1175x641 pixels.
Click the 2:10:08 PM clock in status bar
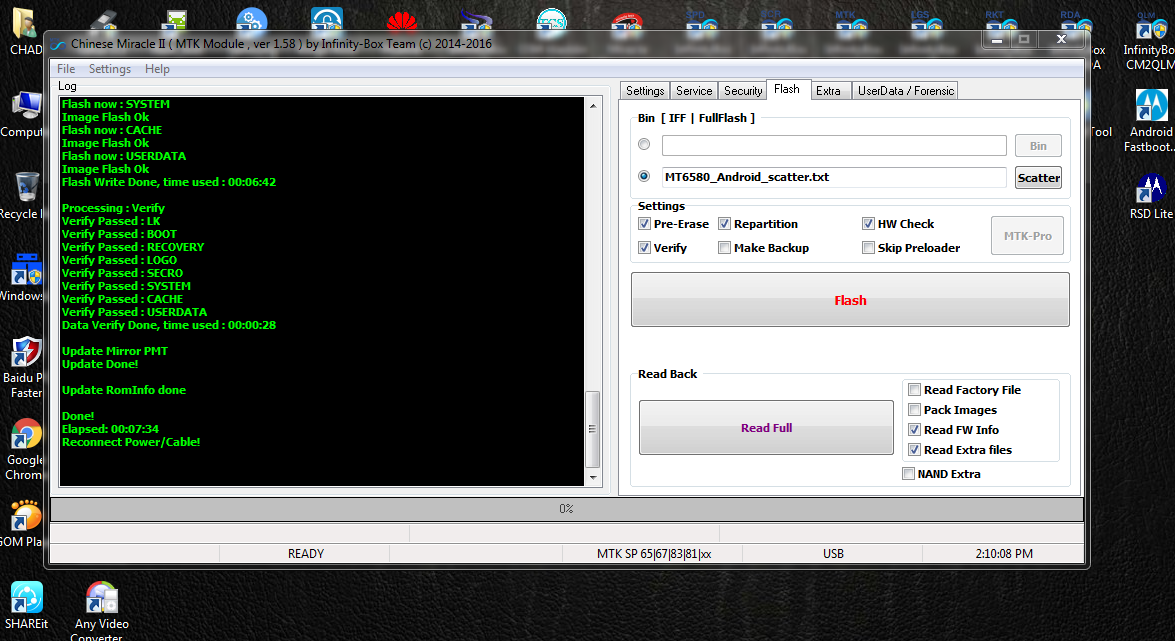[1004, 553]
